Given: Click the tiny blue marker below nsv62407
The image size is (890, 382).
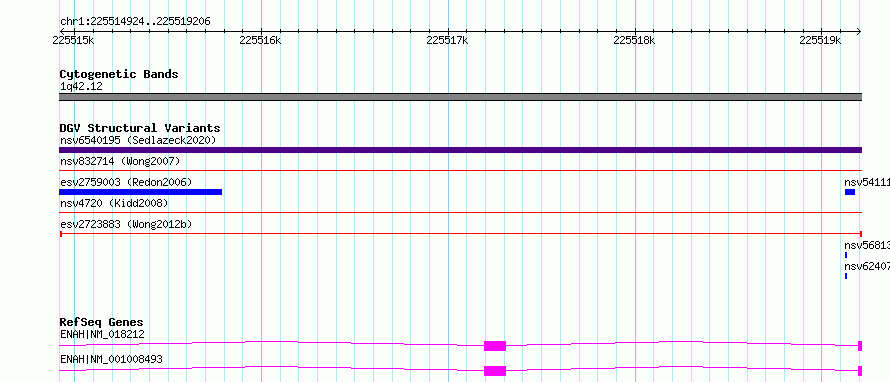Looking at the screenshot, I should (846, 276).
